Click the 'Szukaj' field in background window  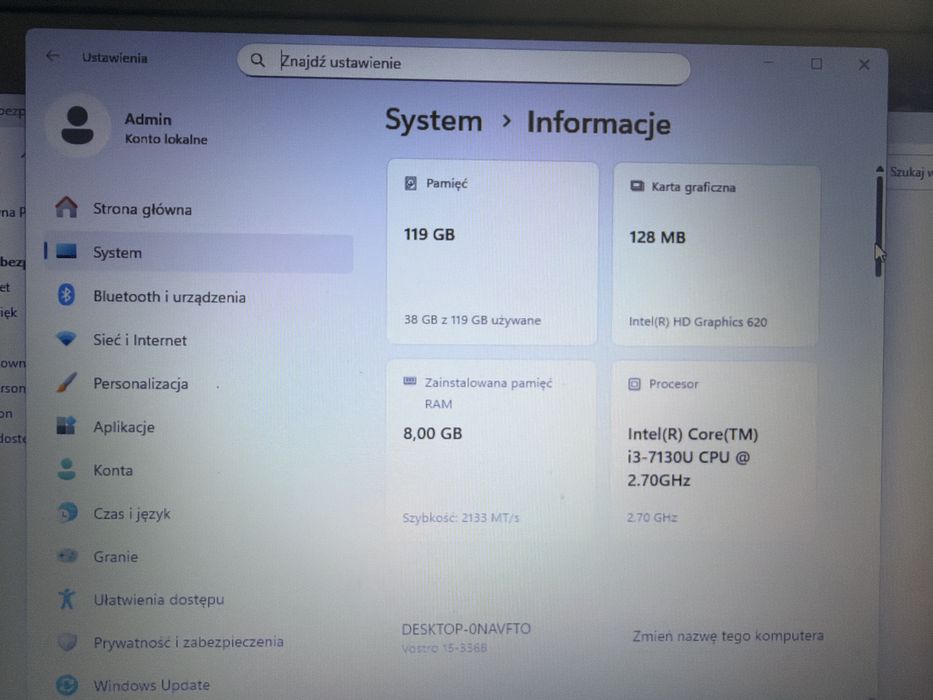pos(910,173)
